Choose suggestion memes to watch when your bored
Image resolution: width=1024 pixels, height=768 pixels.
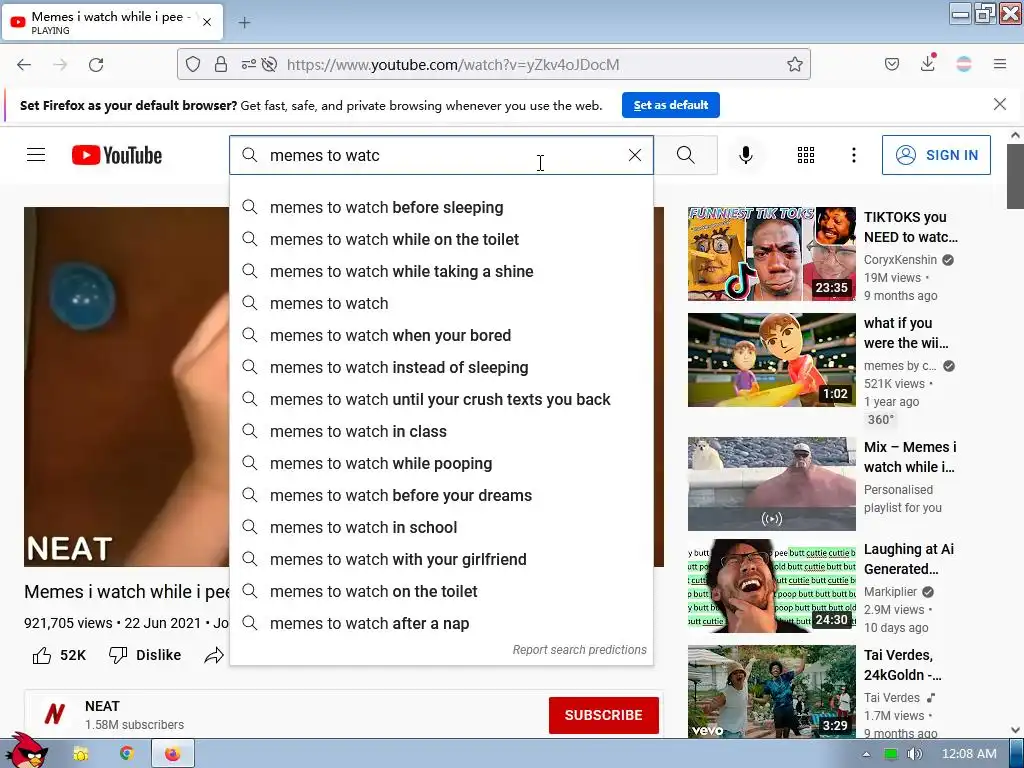441,335
